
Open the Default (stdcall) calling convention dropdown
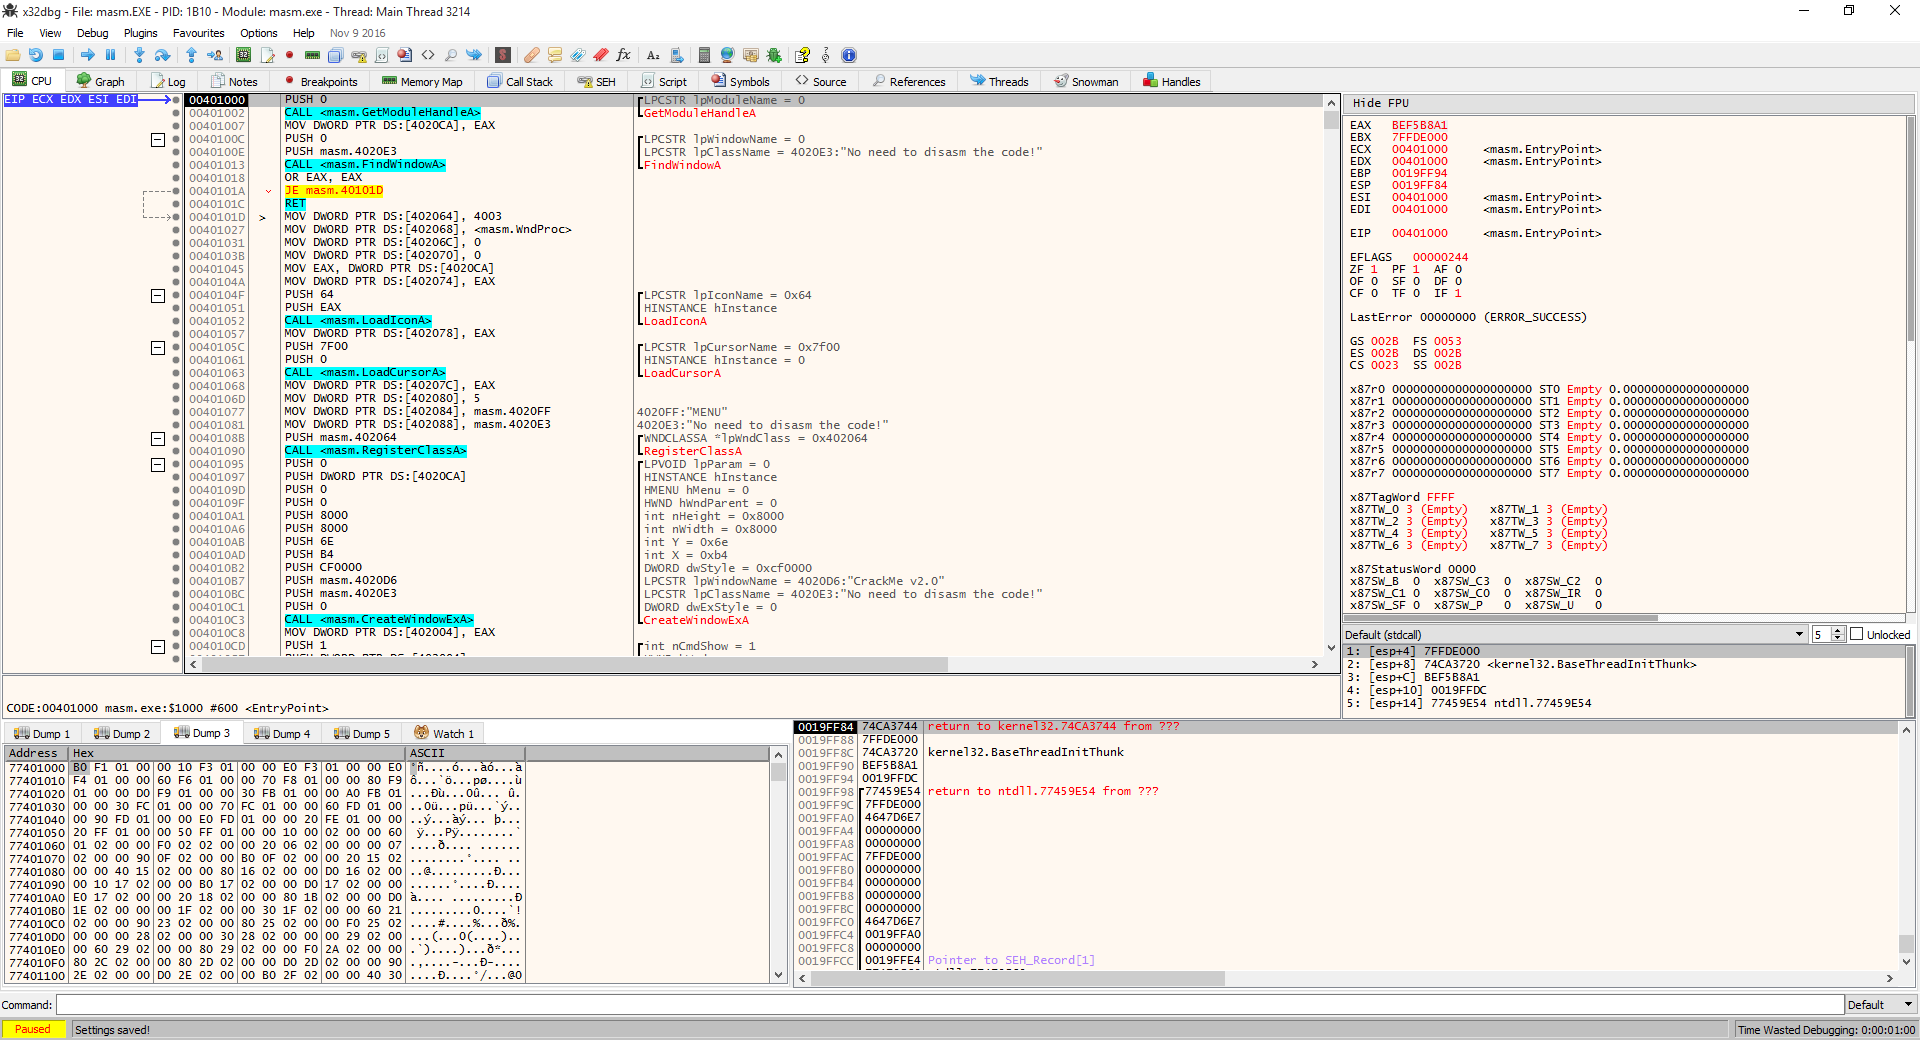pyautogui.click(x=1574, y=634)
